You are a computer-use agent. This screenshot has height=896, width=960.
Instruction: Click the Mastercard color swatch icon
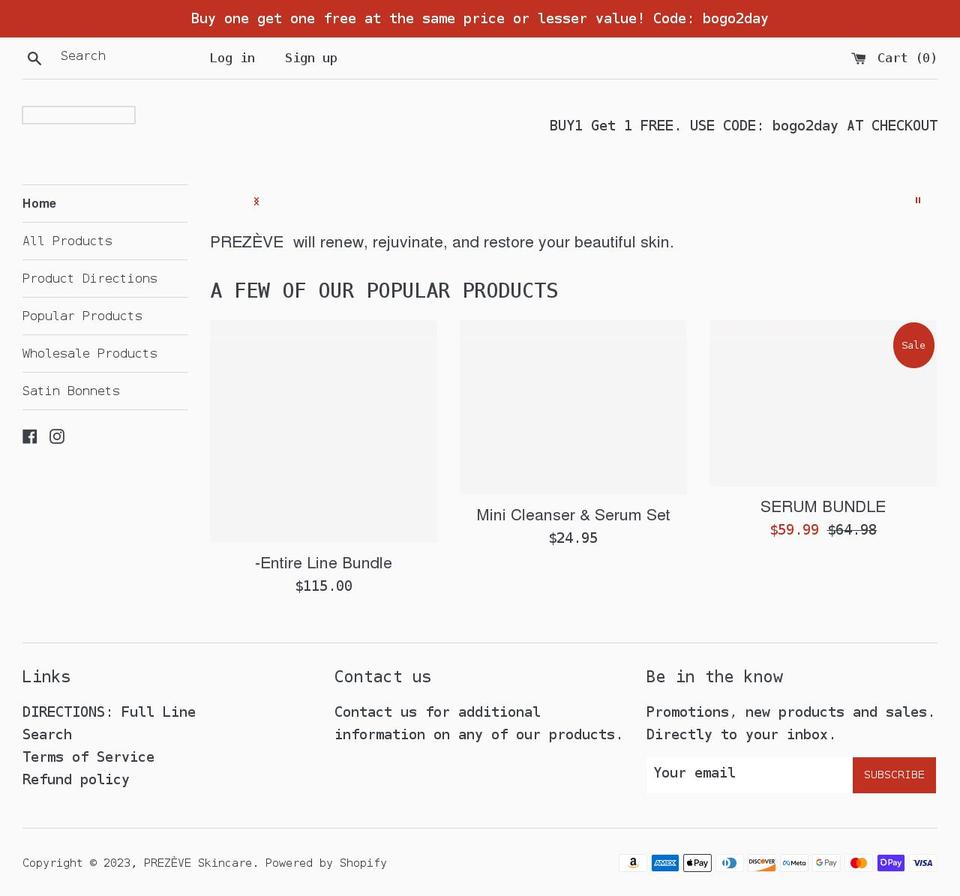tap(858, 863)
